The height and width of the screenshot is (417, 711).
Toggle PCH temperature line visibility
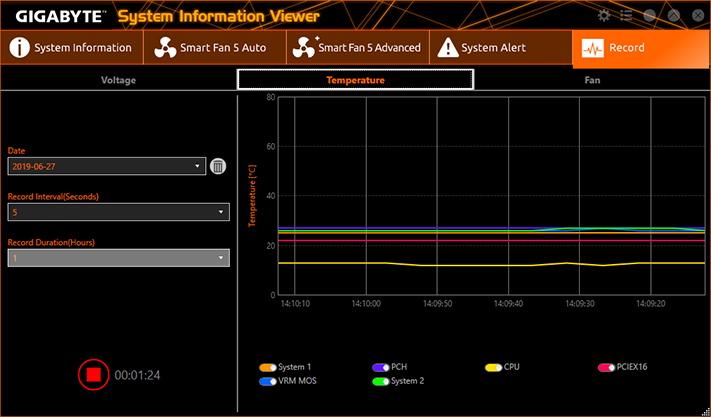coord(380,368)
